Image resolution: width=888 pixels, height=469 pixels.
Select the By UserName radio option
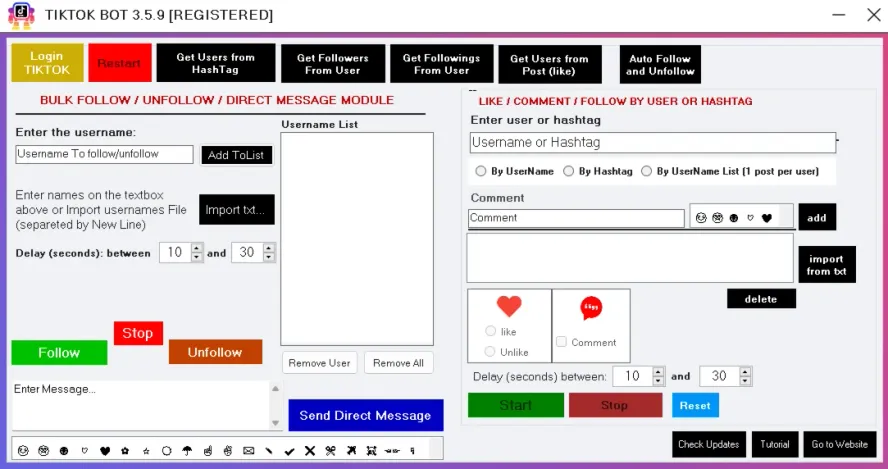481,171
